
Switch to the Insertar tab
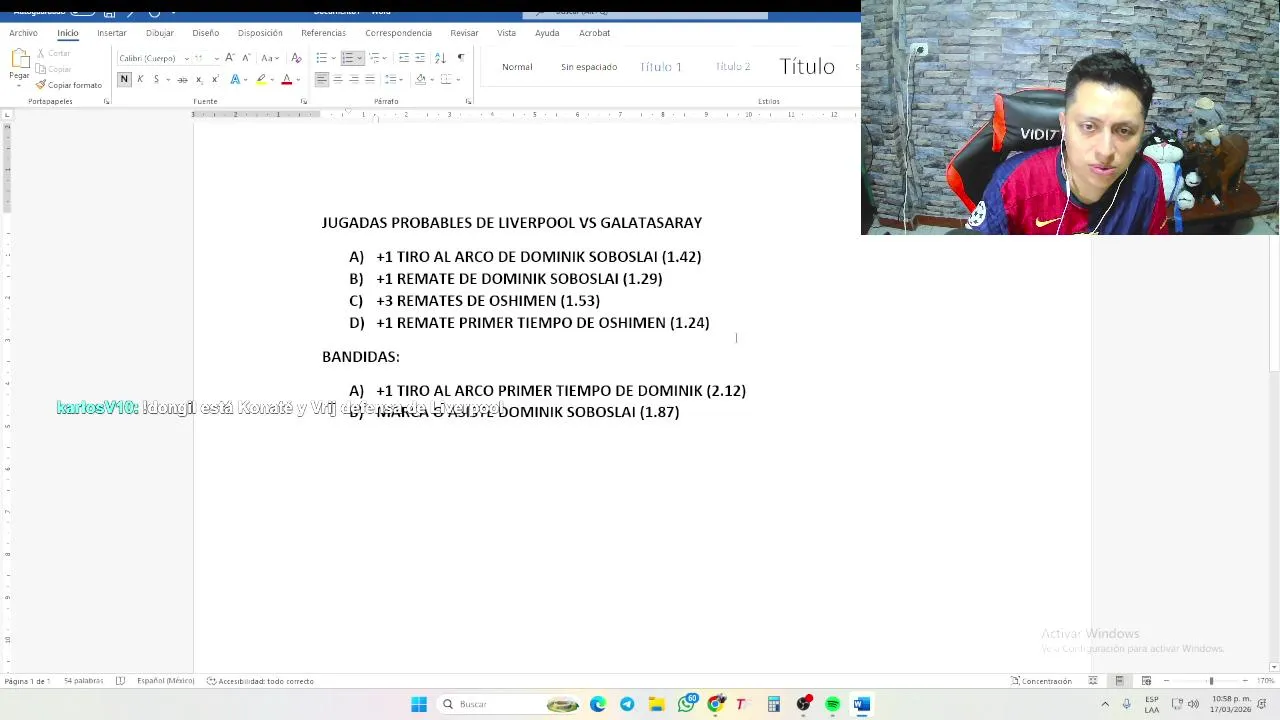[112, 33]
